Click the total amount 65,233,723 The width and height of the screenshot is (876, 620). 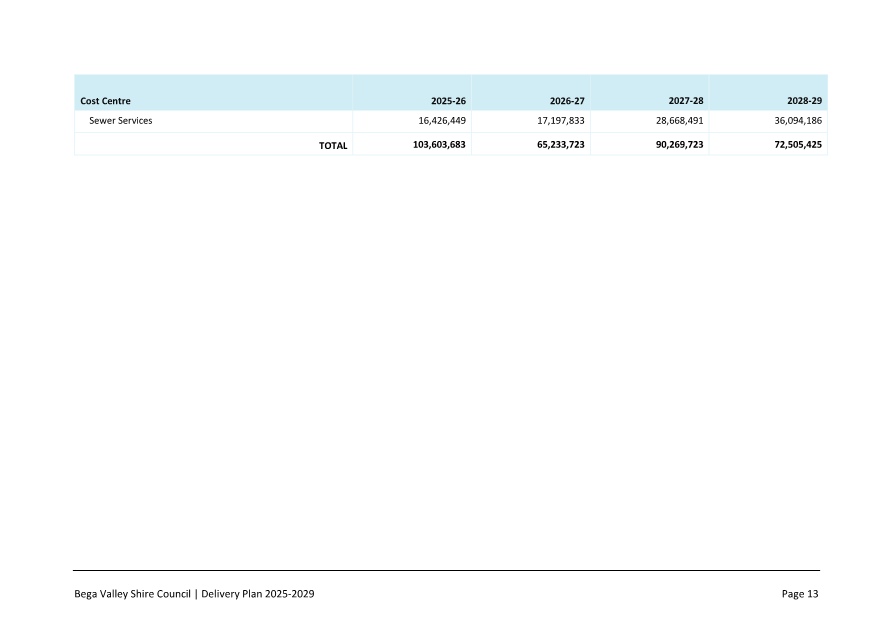tap(558, 145)
